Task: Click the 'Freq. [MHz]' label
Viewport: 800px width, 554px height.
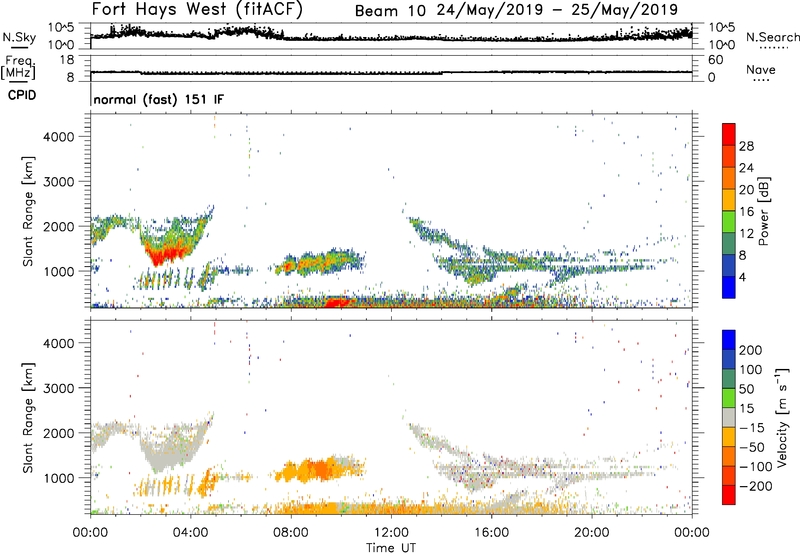Action: pos(19,67)
